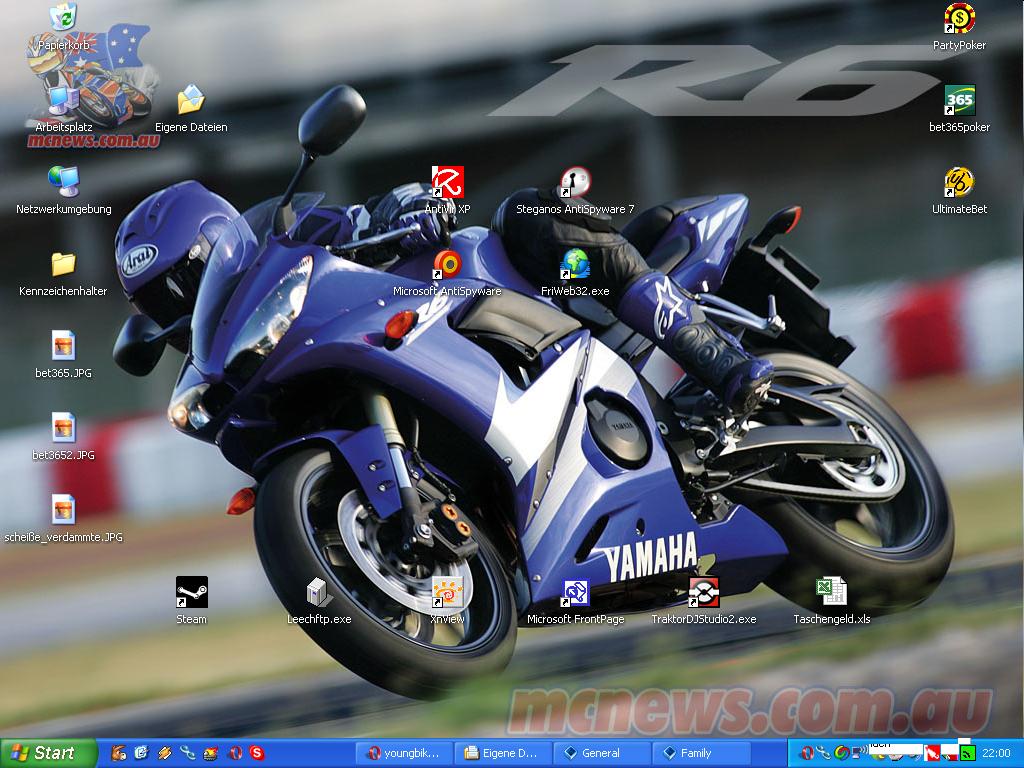Switch to the youngbik... taskbar window

(405, 753)
